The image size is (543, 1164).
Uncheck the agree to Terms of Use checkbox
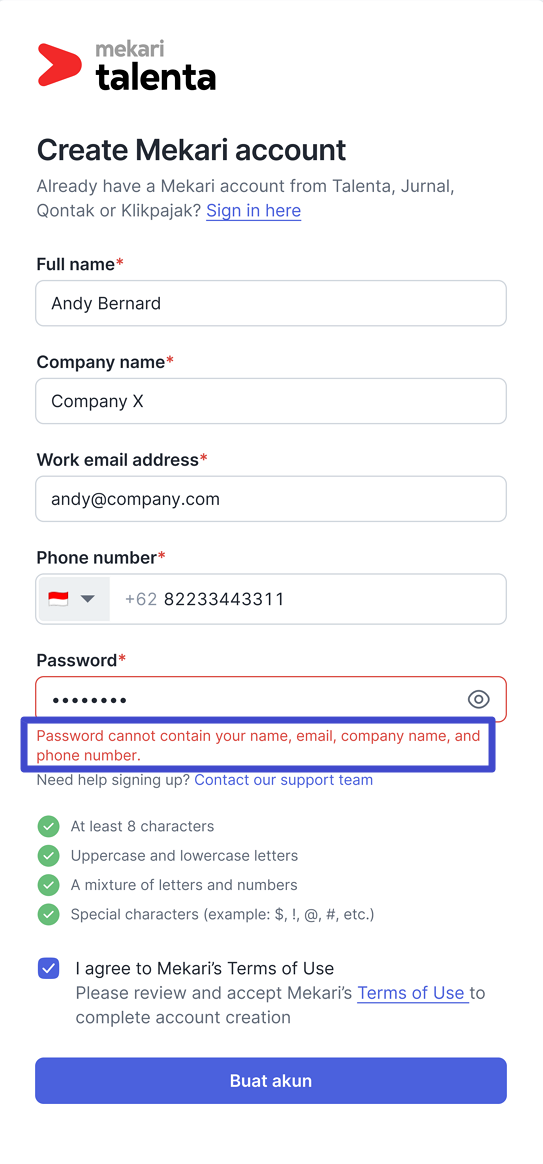(49, 968)
